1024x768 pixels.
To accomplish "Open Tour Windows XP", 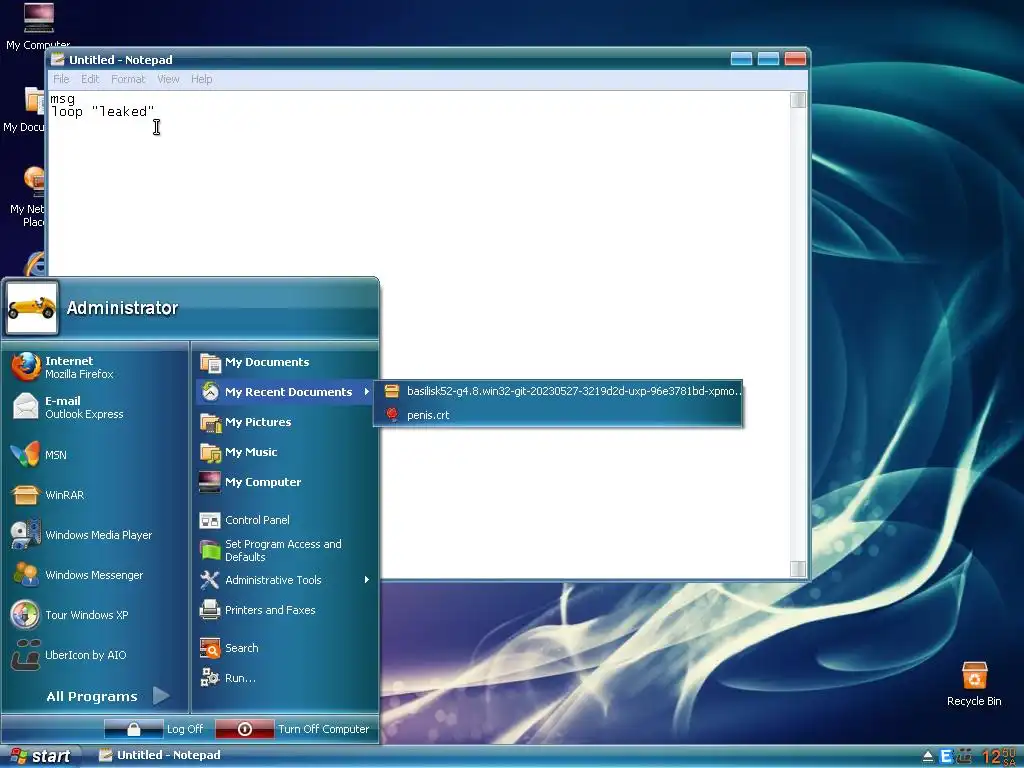I will [x=95, y=615].
